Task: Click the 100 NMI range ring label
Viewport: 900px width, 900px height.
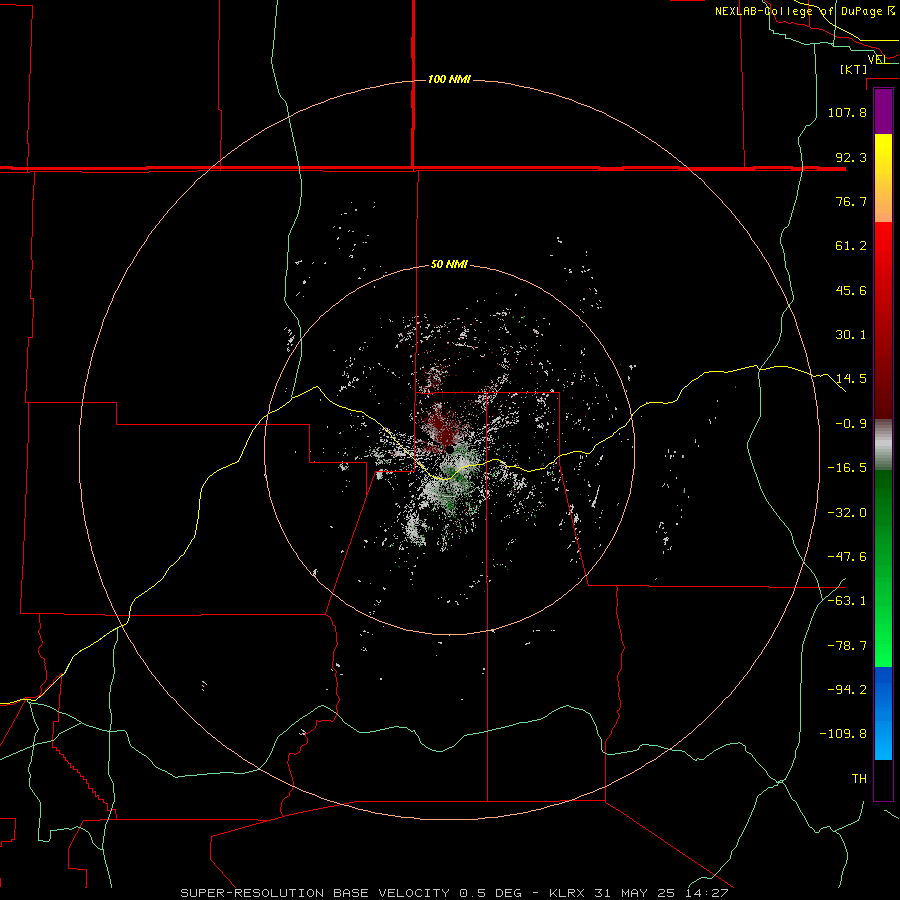Action: coord(449,79)
